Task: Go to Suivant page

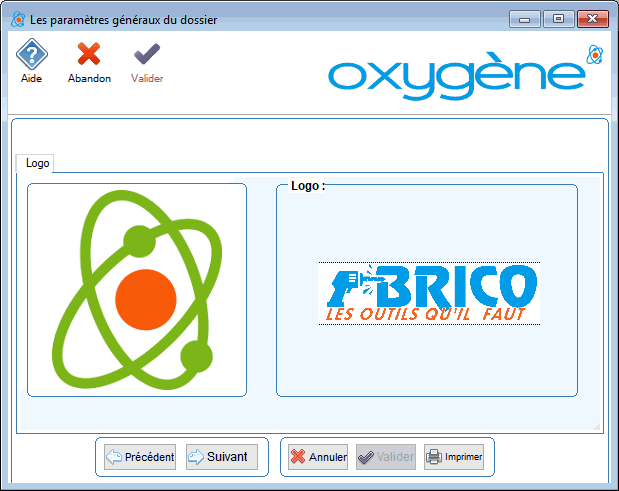Action: coord(222,457)
